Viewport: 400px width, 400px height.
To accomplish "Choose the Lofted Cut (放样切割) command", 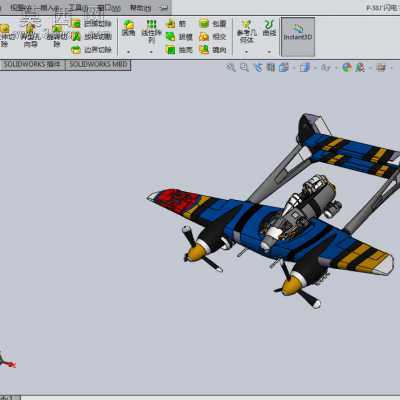I will [91, 37].
